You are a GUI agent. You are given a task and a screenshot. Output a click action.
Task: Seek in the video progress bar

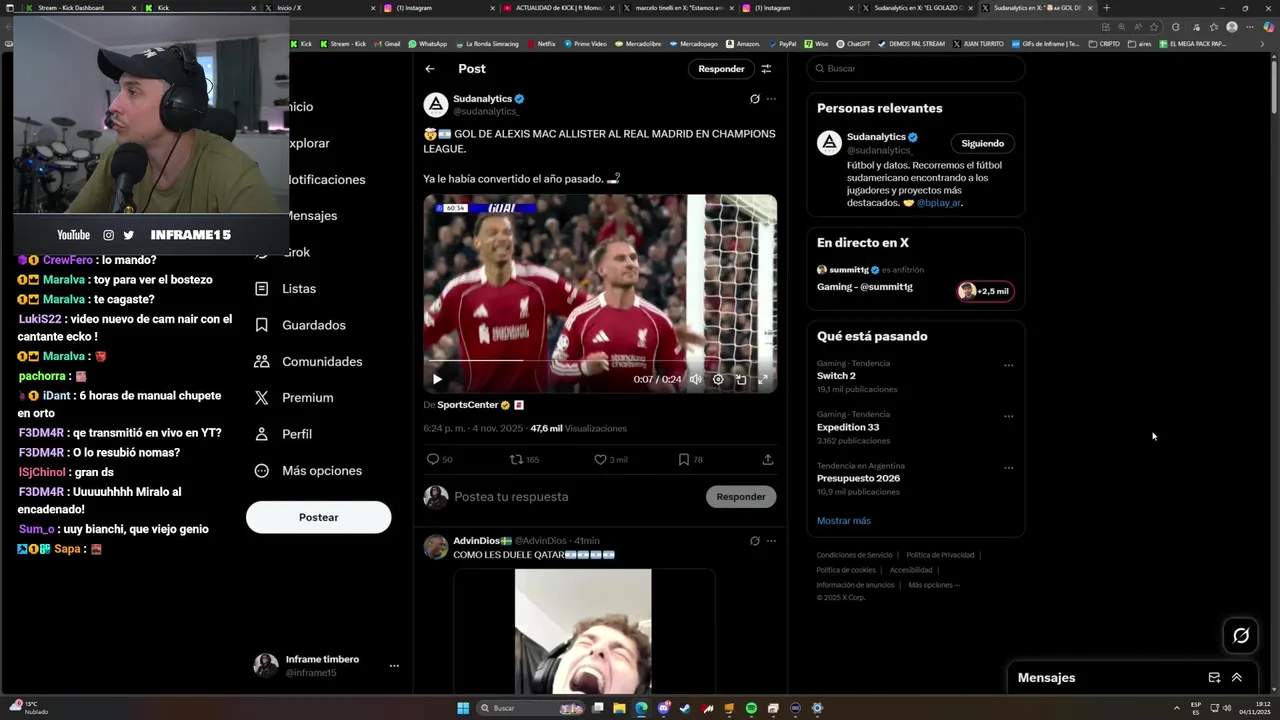600,360
